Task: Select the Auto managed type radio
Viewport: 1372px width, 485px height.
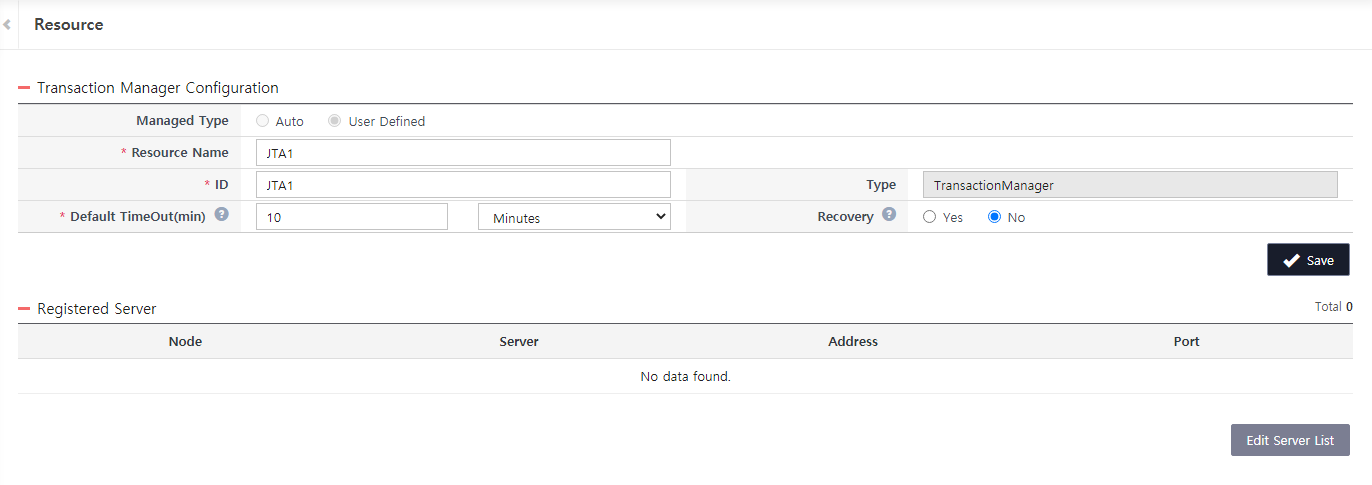Action: tap(263, 121)
